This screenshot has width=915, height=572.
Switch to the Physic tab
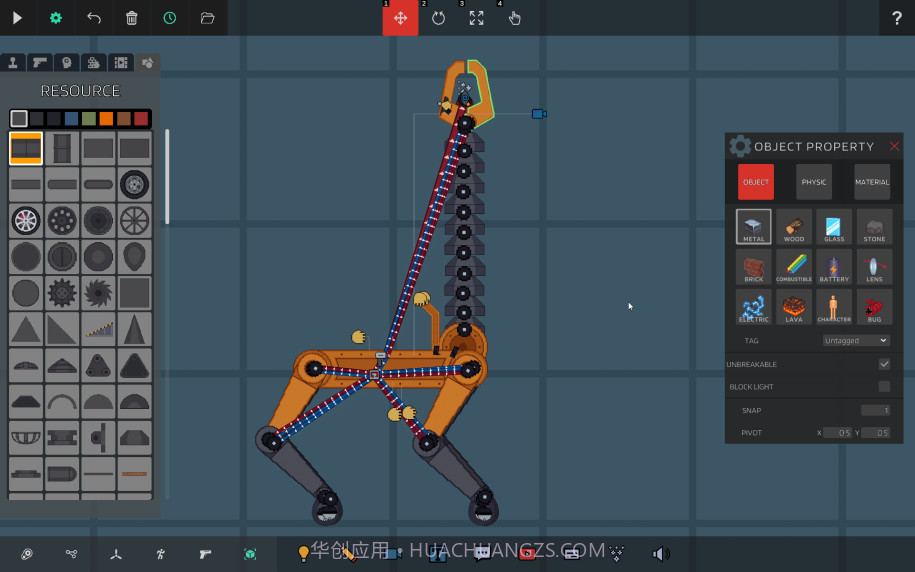click(x=814, y=182)
